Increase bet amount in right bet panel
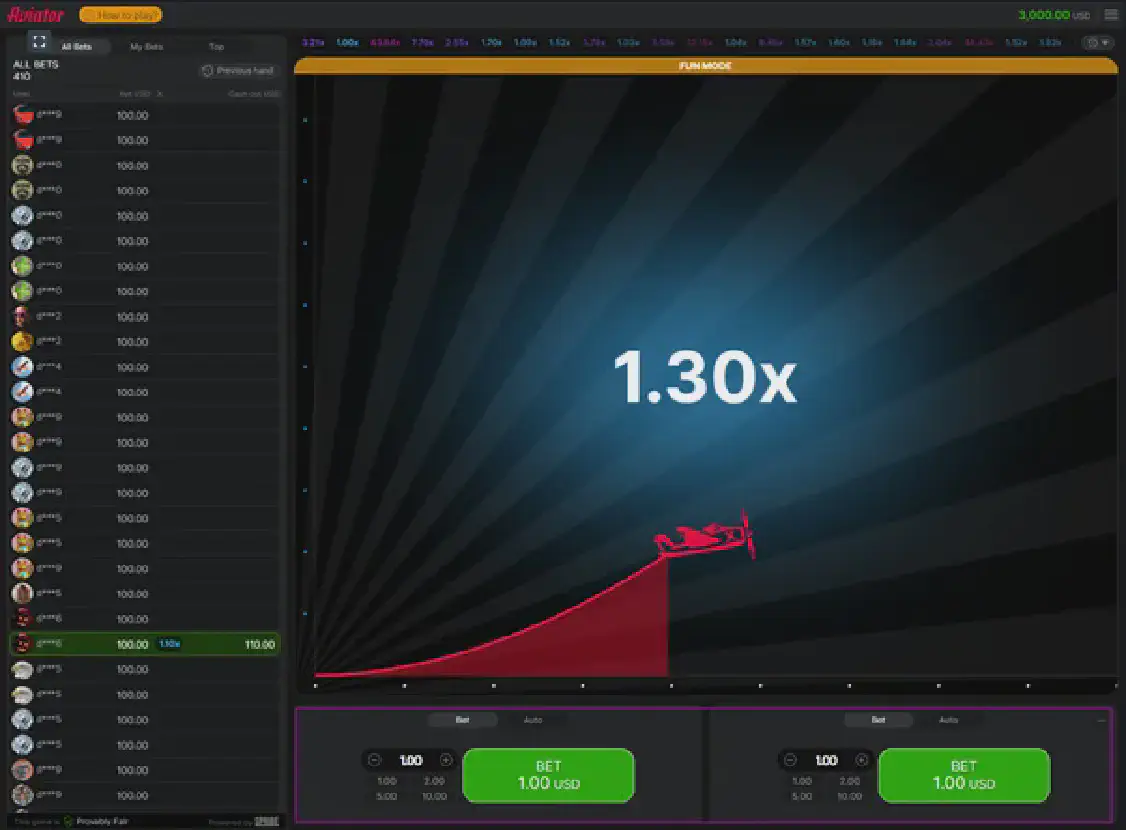This screenshot has width=1126, height=830. (x=861, y=760)
